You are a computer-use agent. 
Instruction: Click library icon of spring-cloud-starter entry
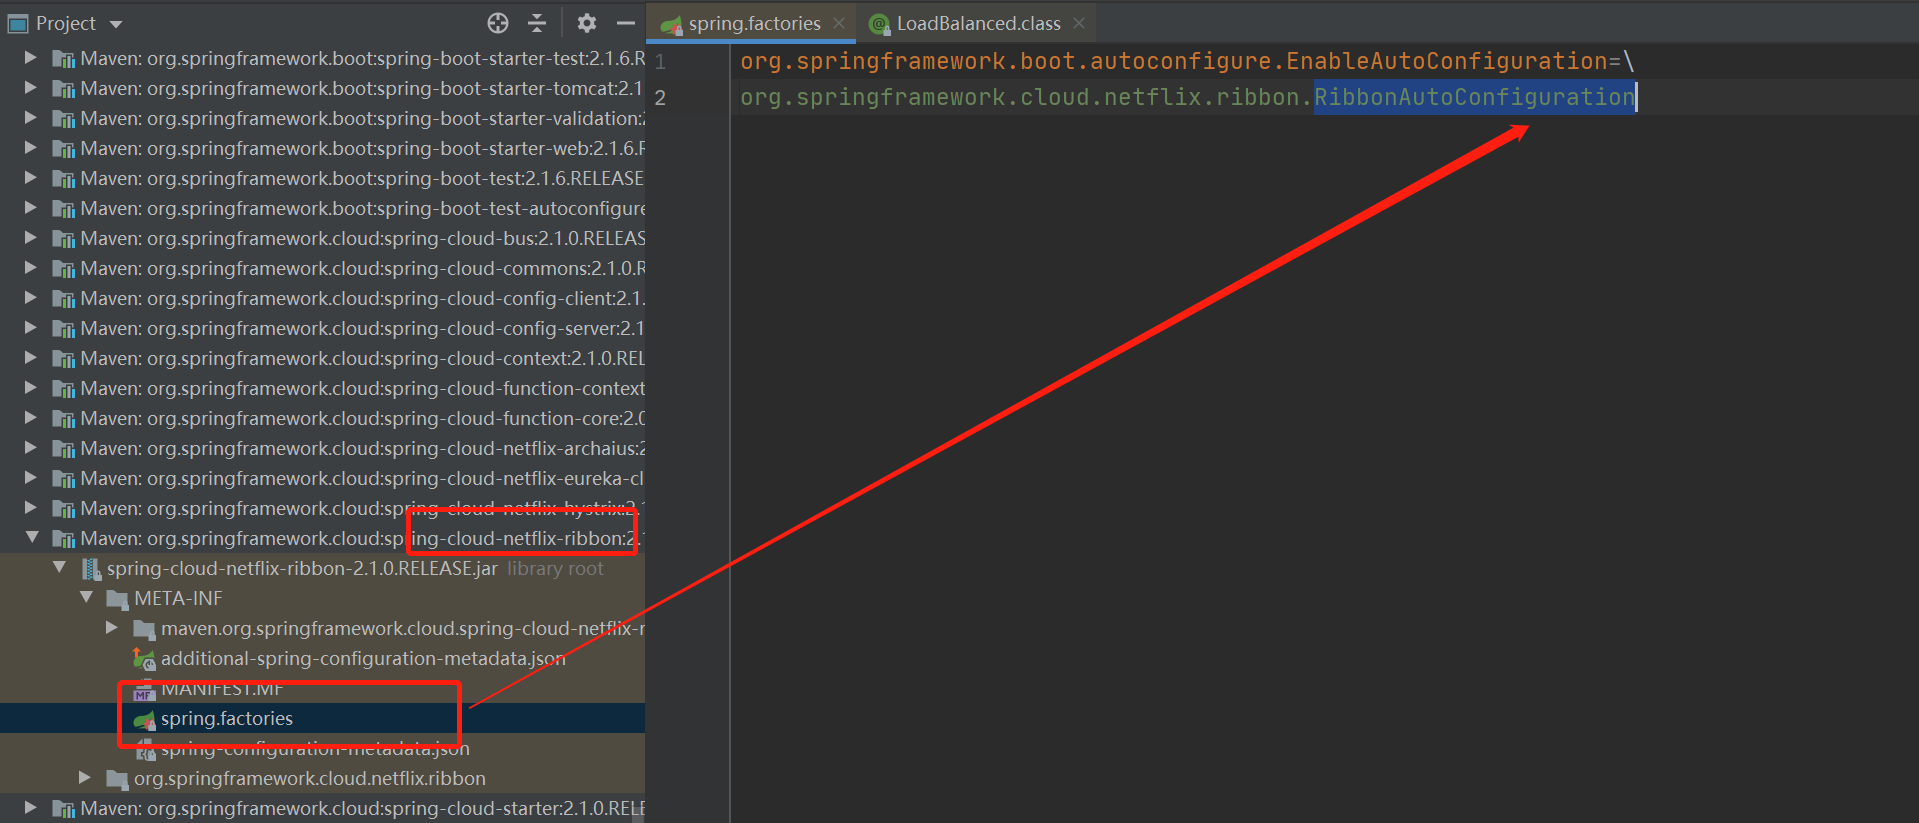63,809
